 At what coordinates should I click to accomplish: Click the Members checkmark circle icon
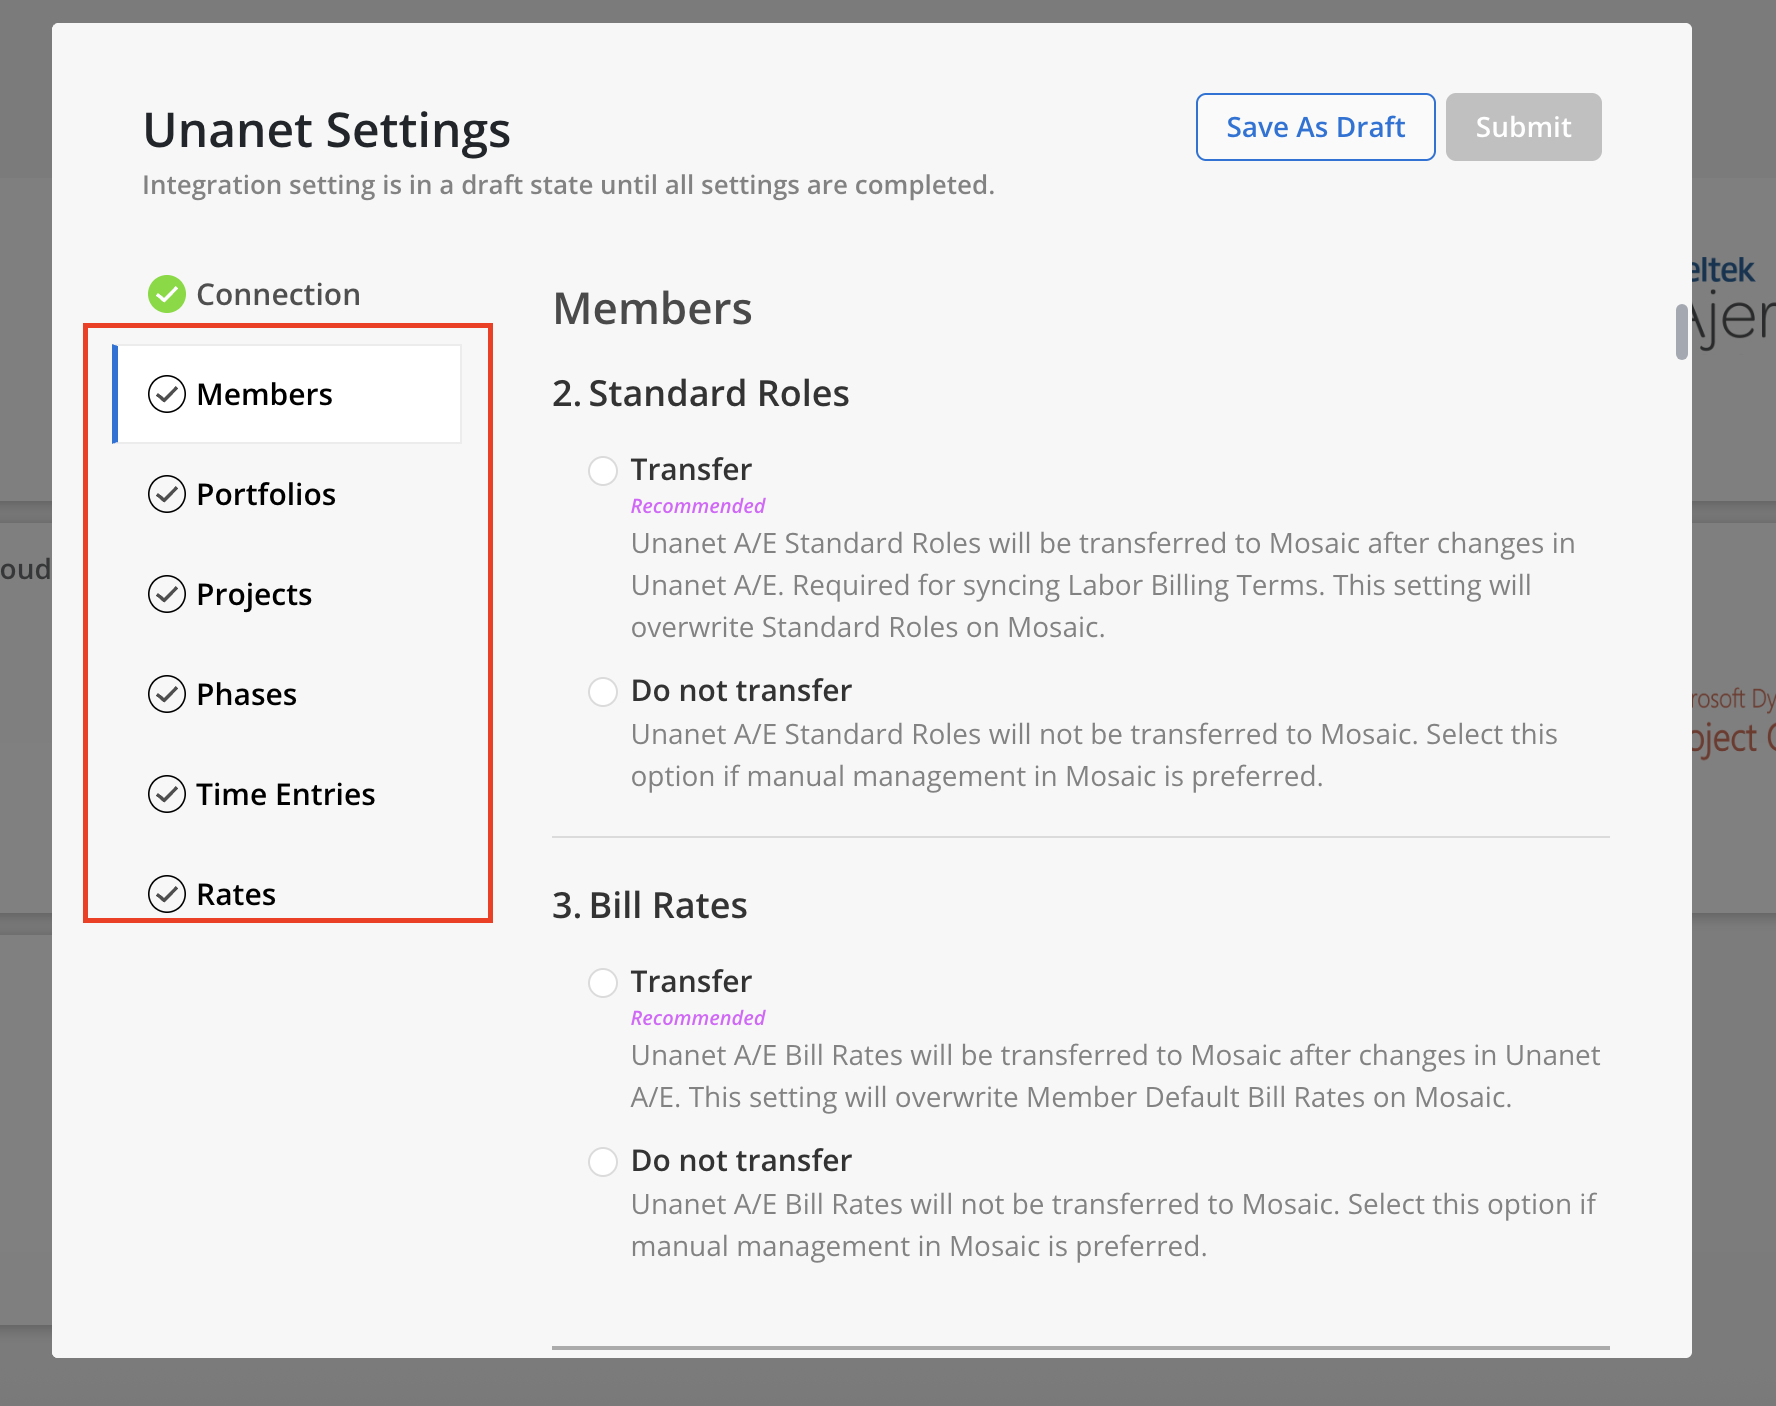pyautogui.click(x=167, y=394)
